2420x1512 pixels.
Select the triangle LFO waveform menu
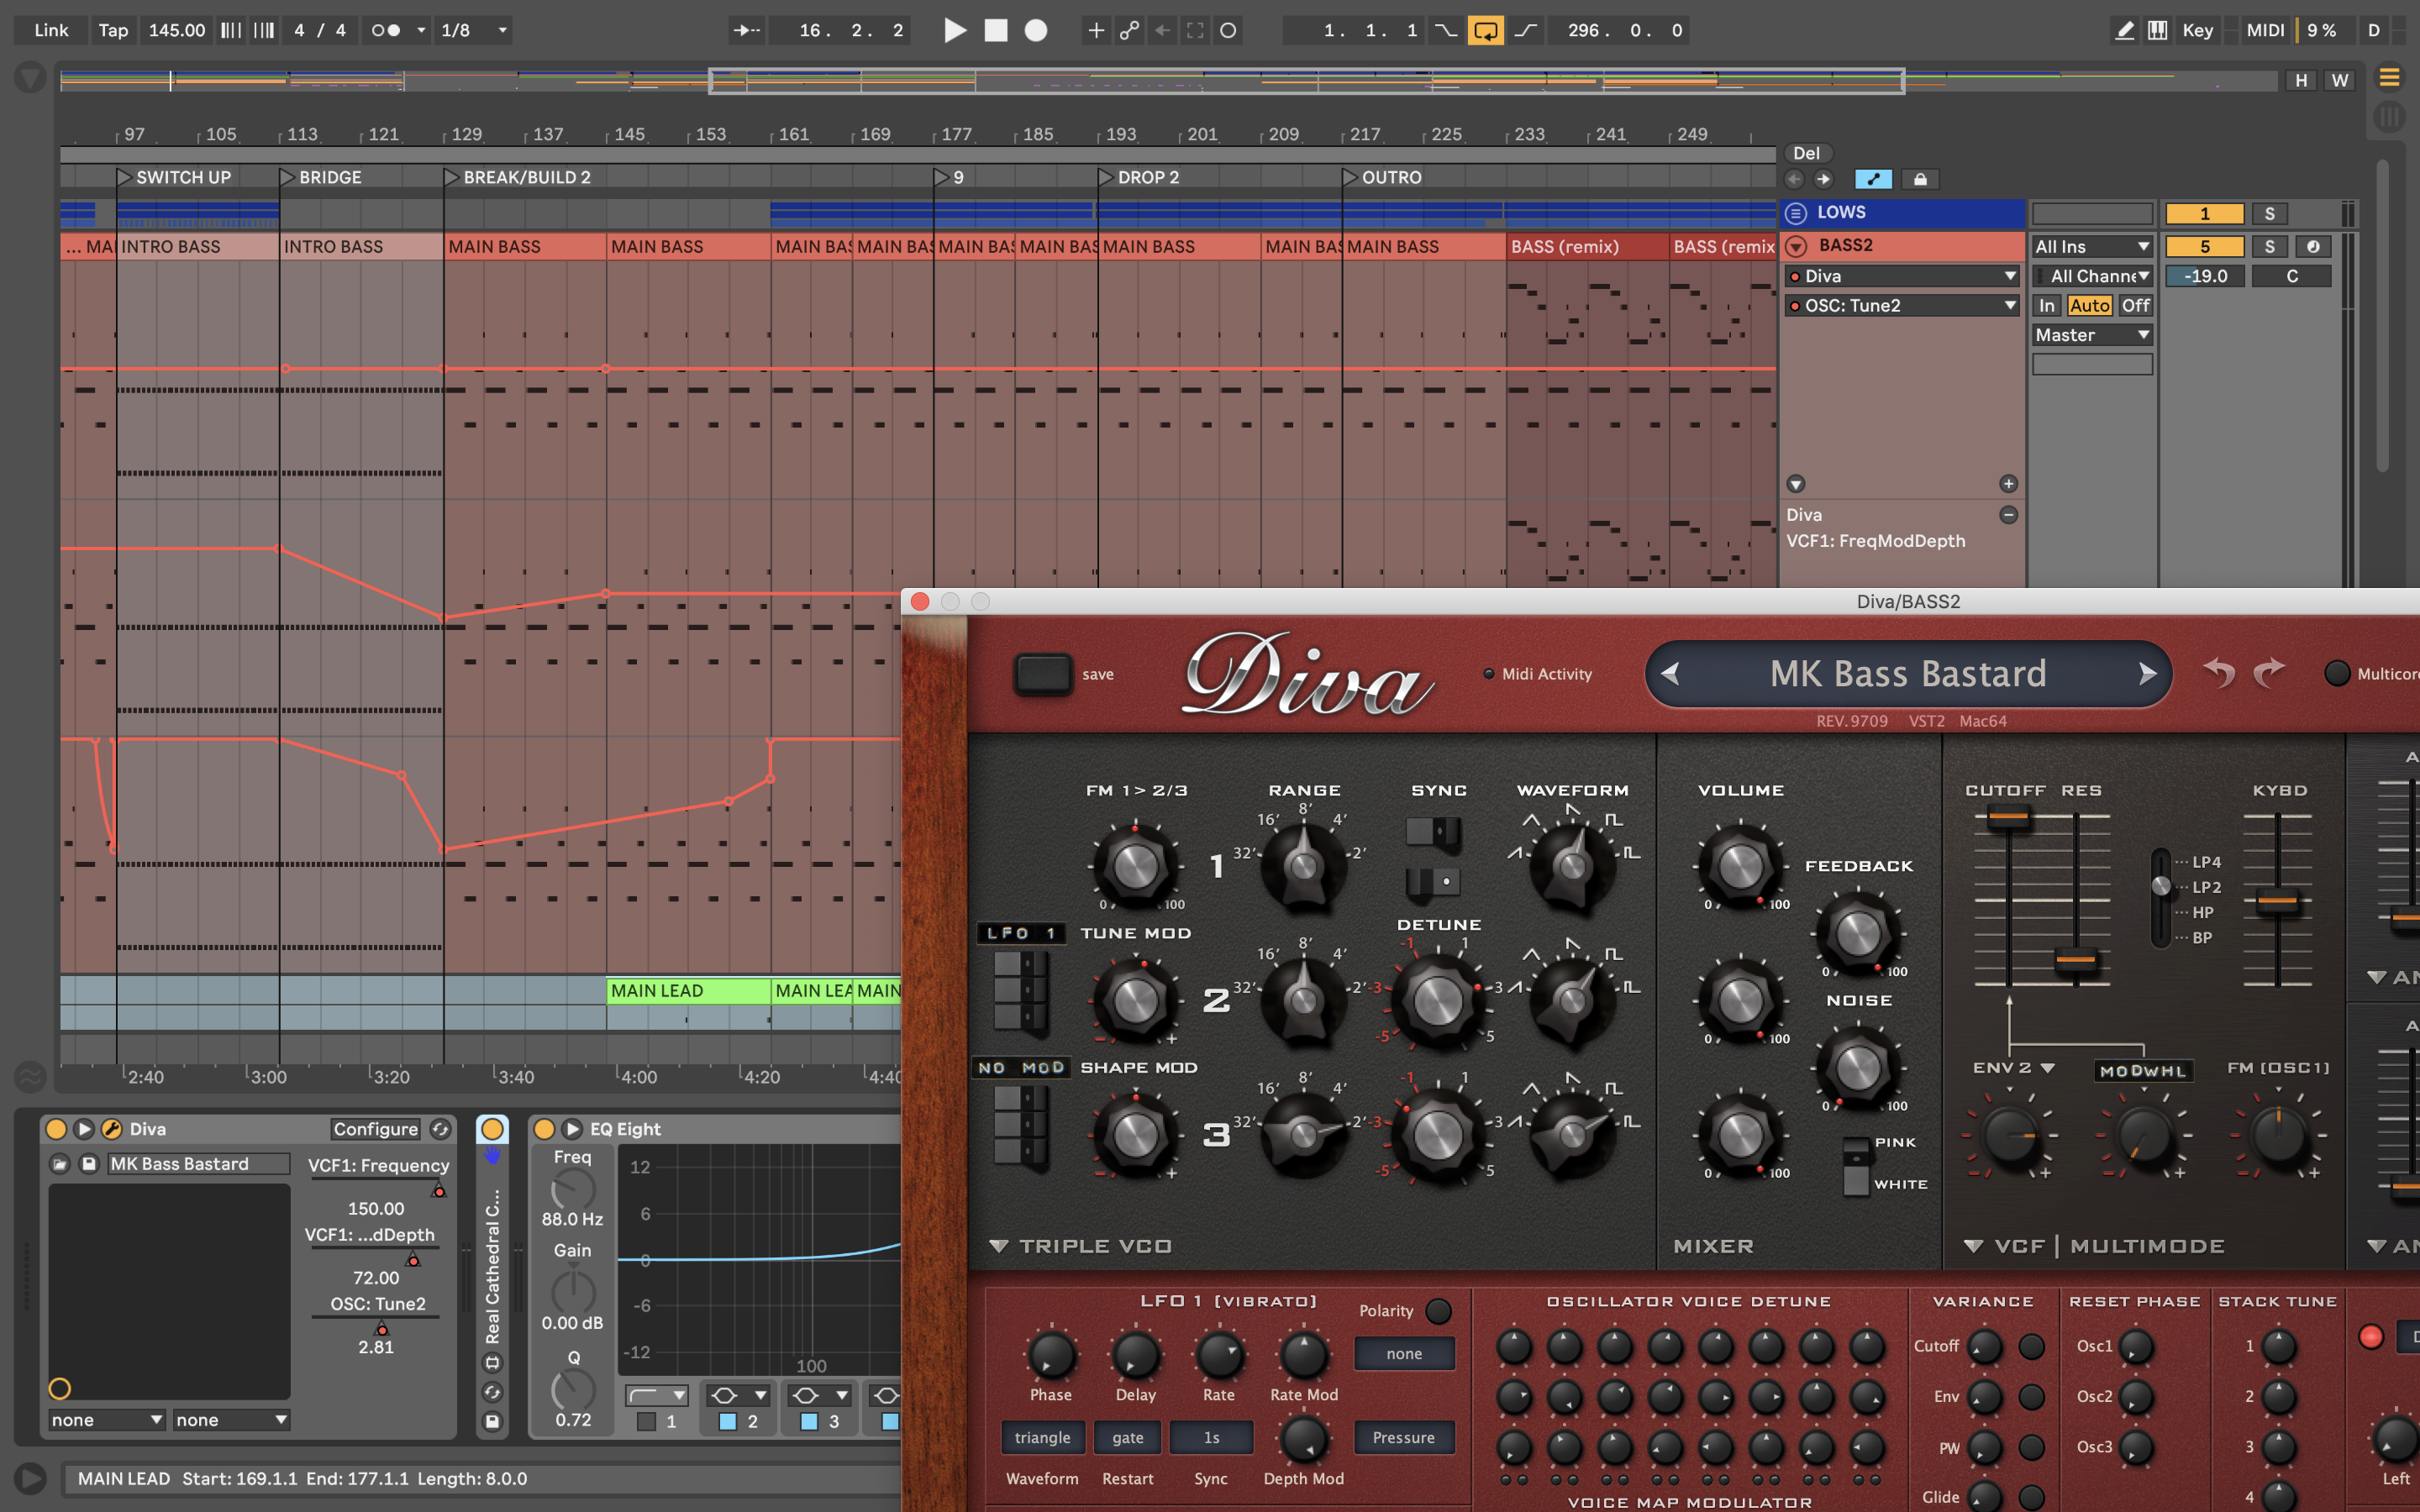1042,1437
